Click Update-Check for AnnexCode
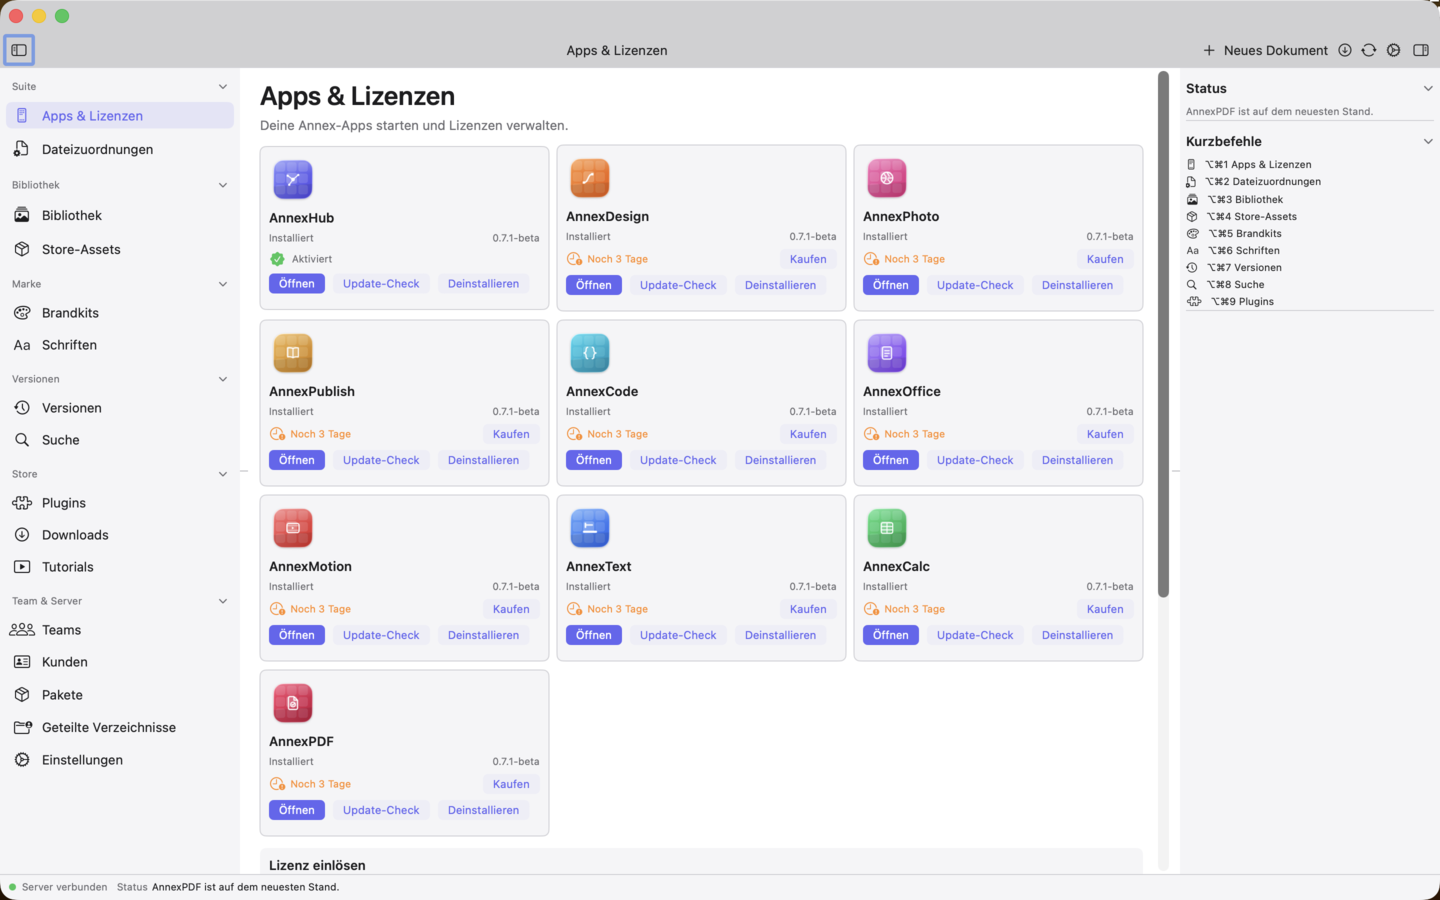Image resolution: width=1440 pixels, height=900 pixels. tap(678, 460)
